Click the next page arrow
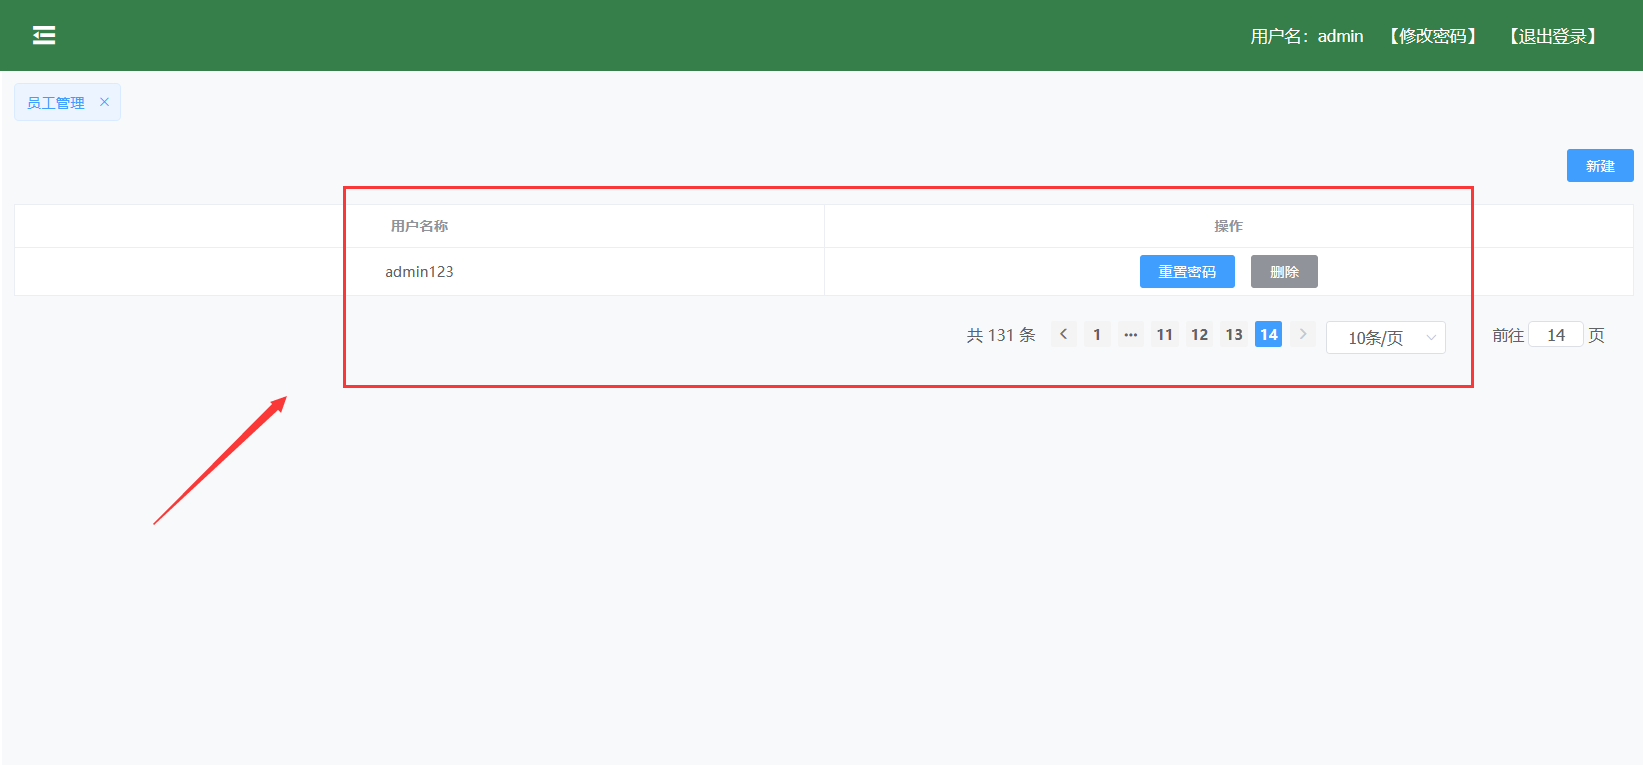 [1302, 335]
